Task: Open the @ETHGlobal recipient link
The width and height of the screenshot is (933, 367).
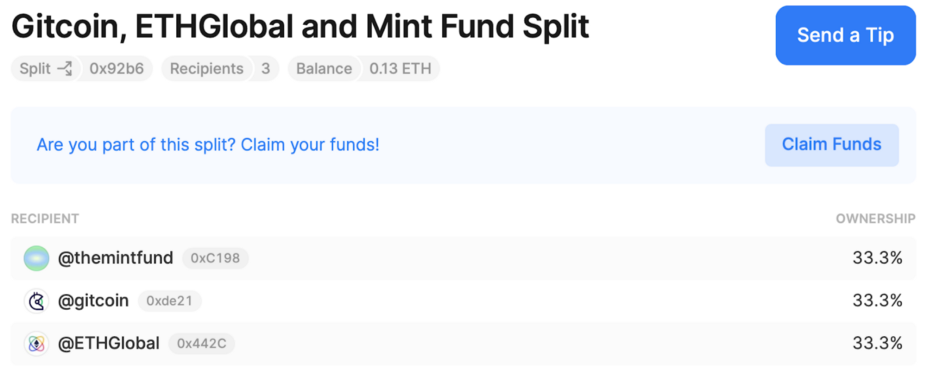Action: point(109,344)
